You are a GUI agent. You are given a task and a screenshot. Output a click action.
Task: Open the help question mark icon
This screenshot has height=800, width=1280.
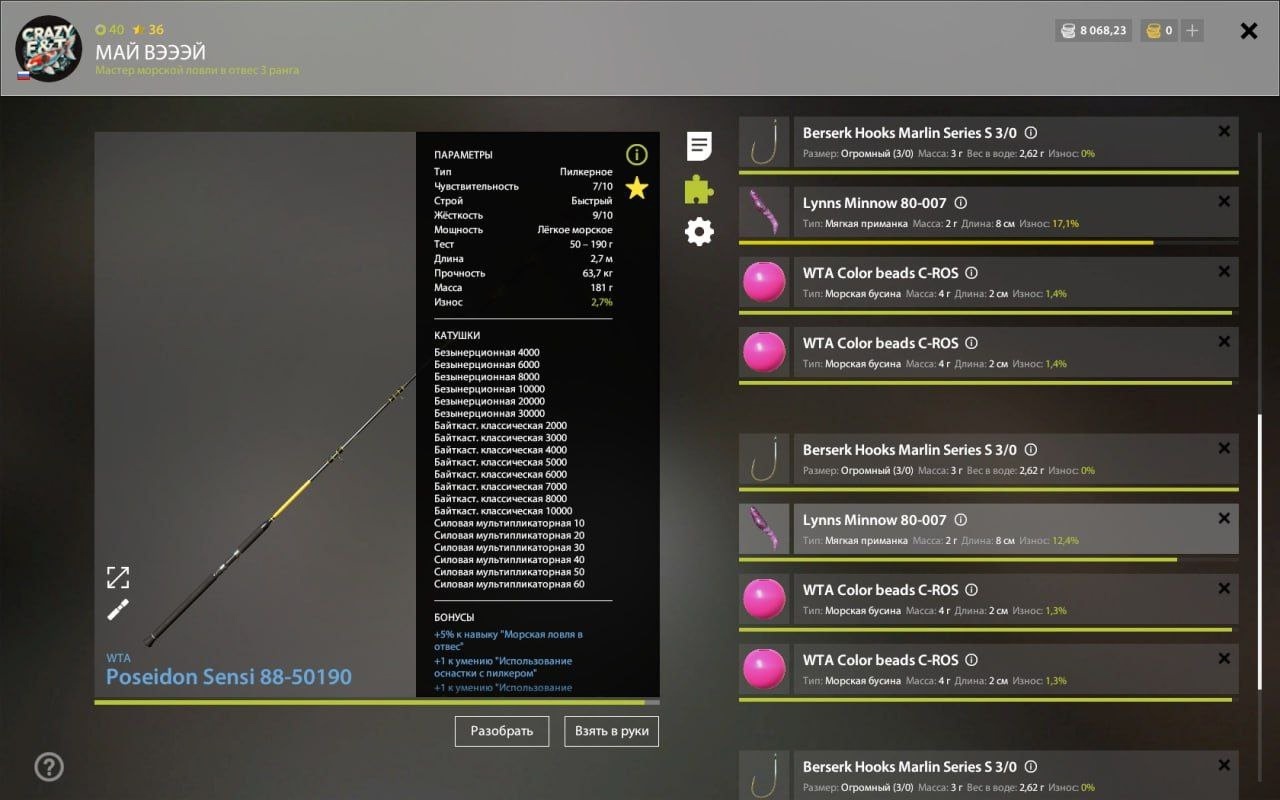pos(49,767)
